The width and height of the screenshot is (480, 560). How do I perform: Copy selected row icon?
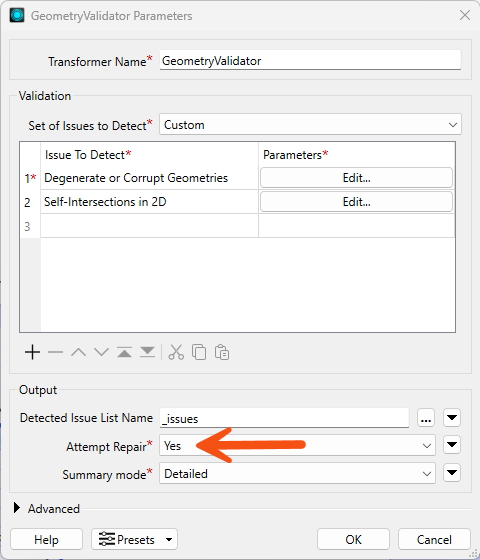coord(199,352)
